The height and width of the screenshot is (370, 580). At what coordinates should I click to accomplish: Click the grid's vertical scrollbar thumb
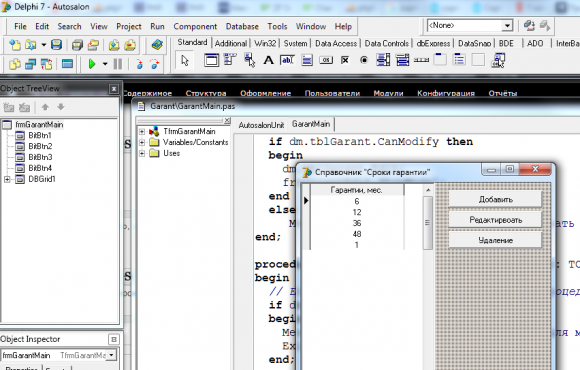428,223
